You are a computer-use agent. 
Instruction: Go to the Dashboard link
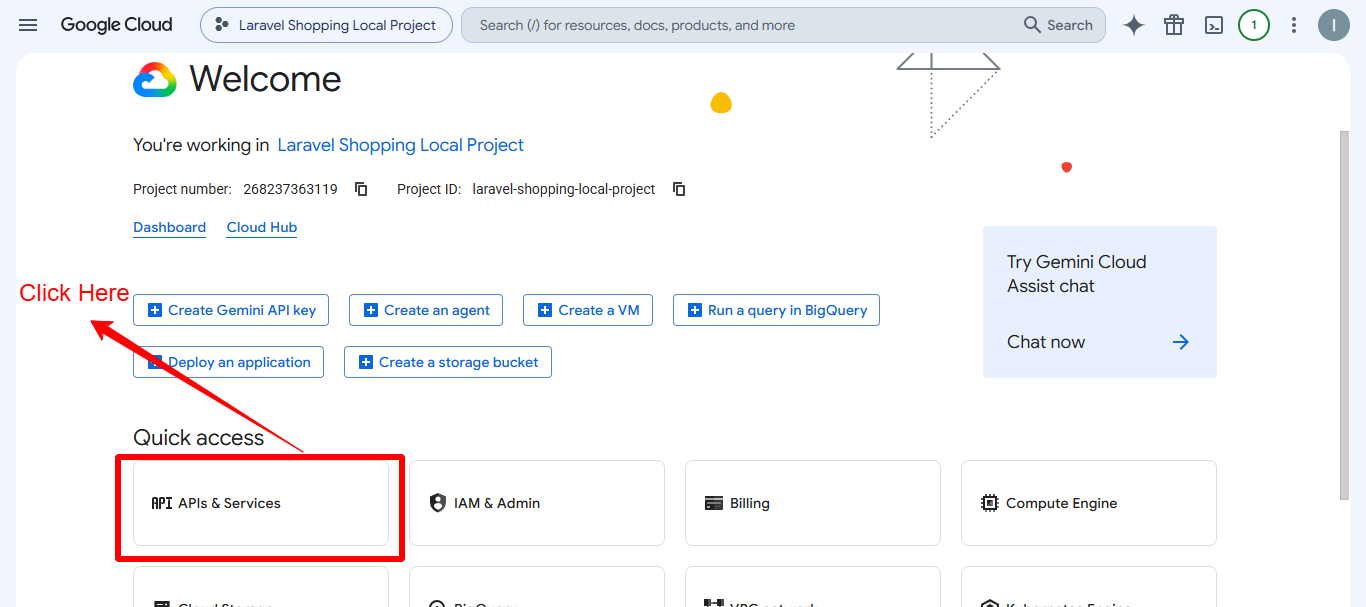pyautogui.click(x=170, y=227)
